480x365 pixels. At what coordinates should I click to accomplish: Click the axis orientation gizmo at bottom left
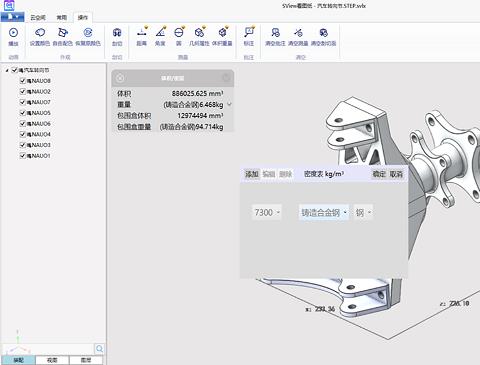[18, 343]
